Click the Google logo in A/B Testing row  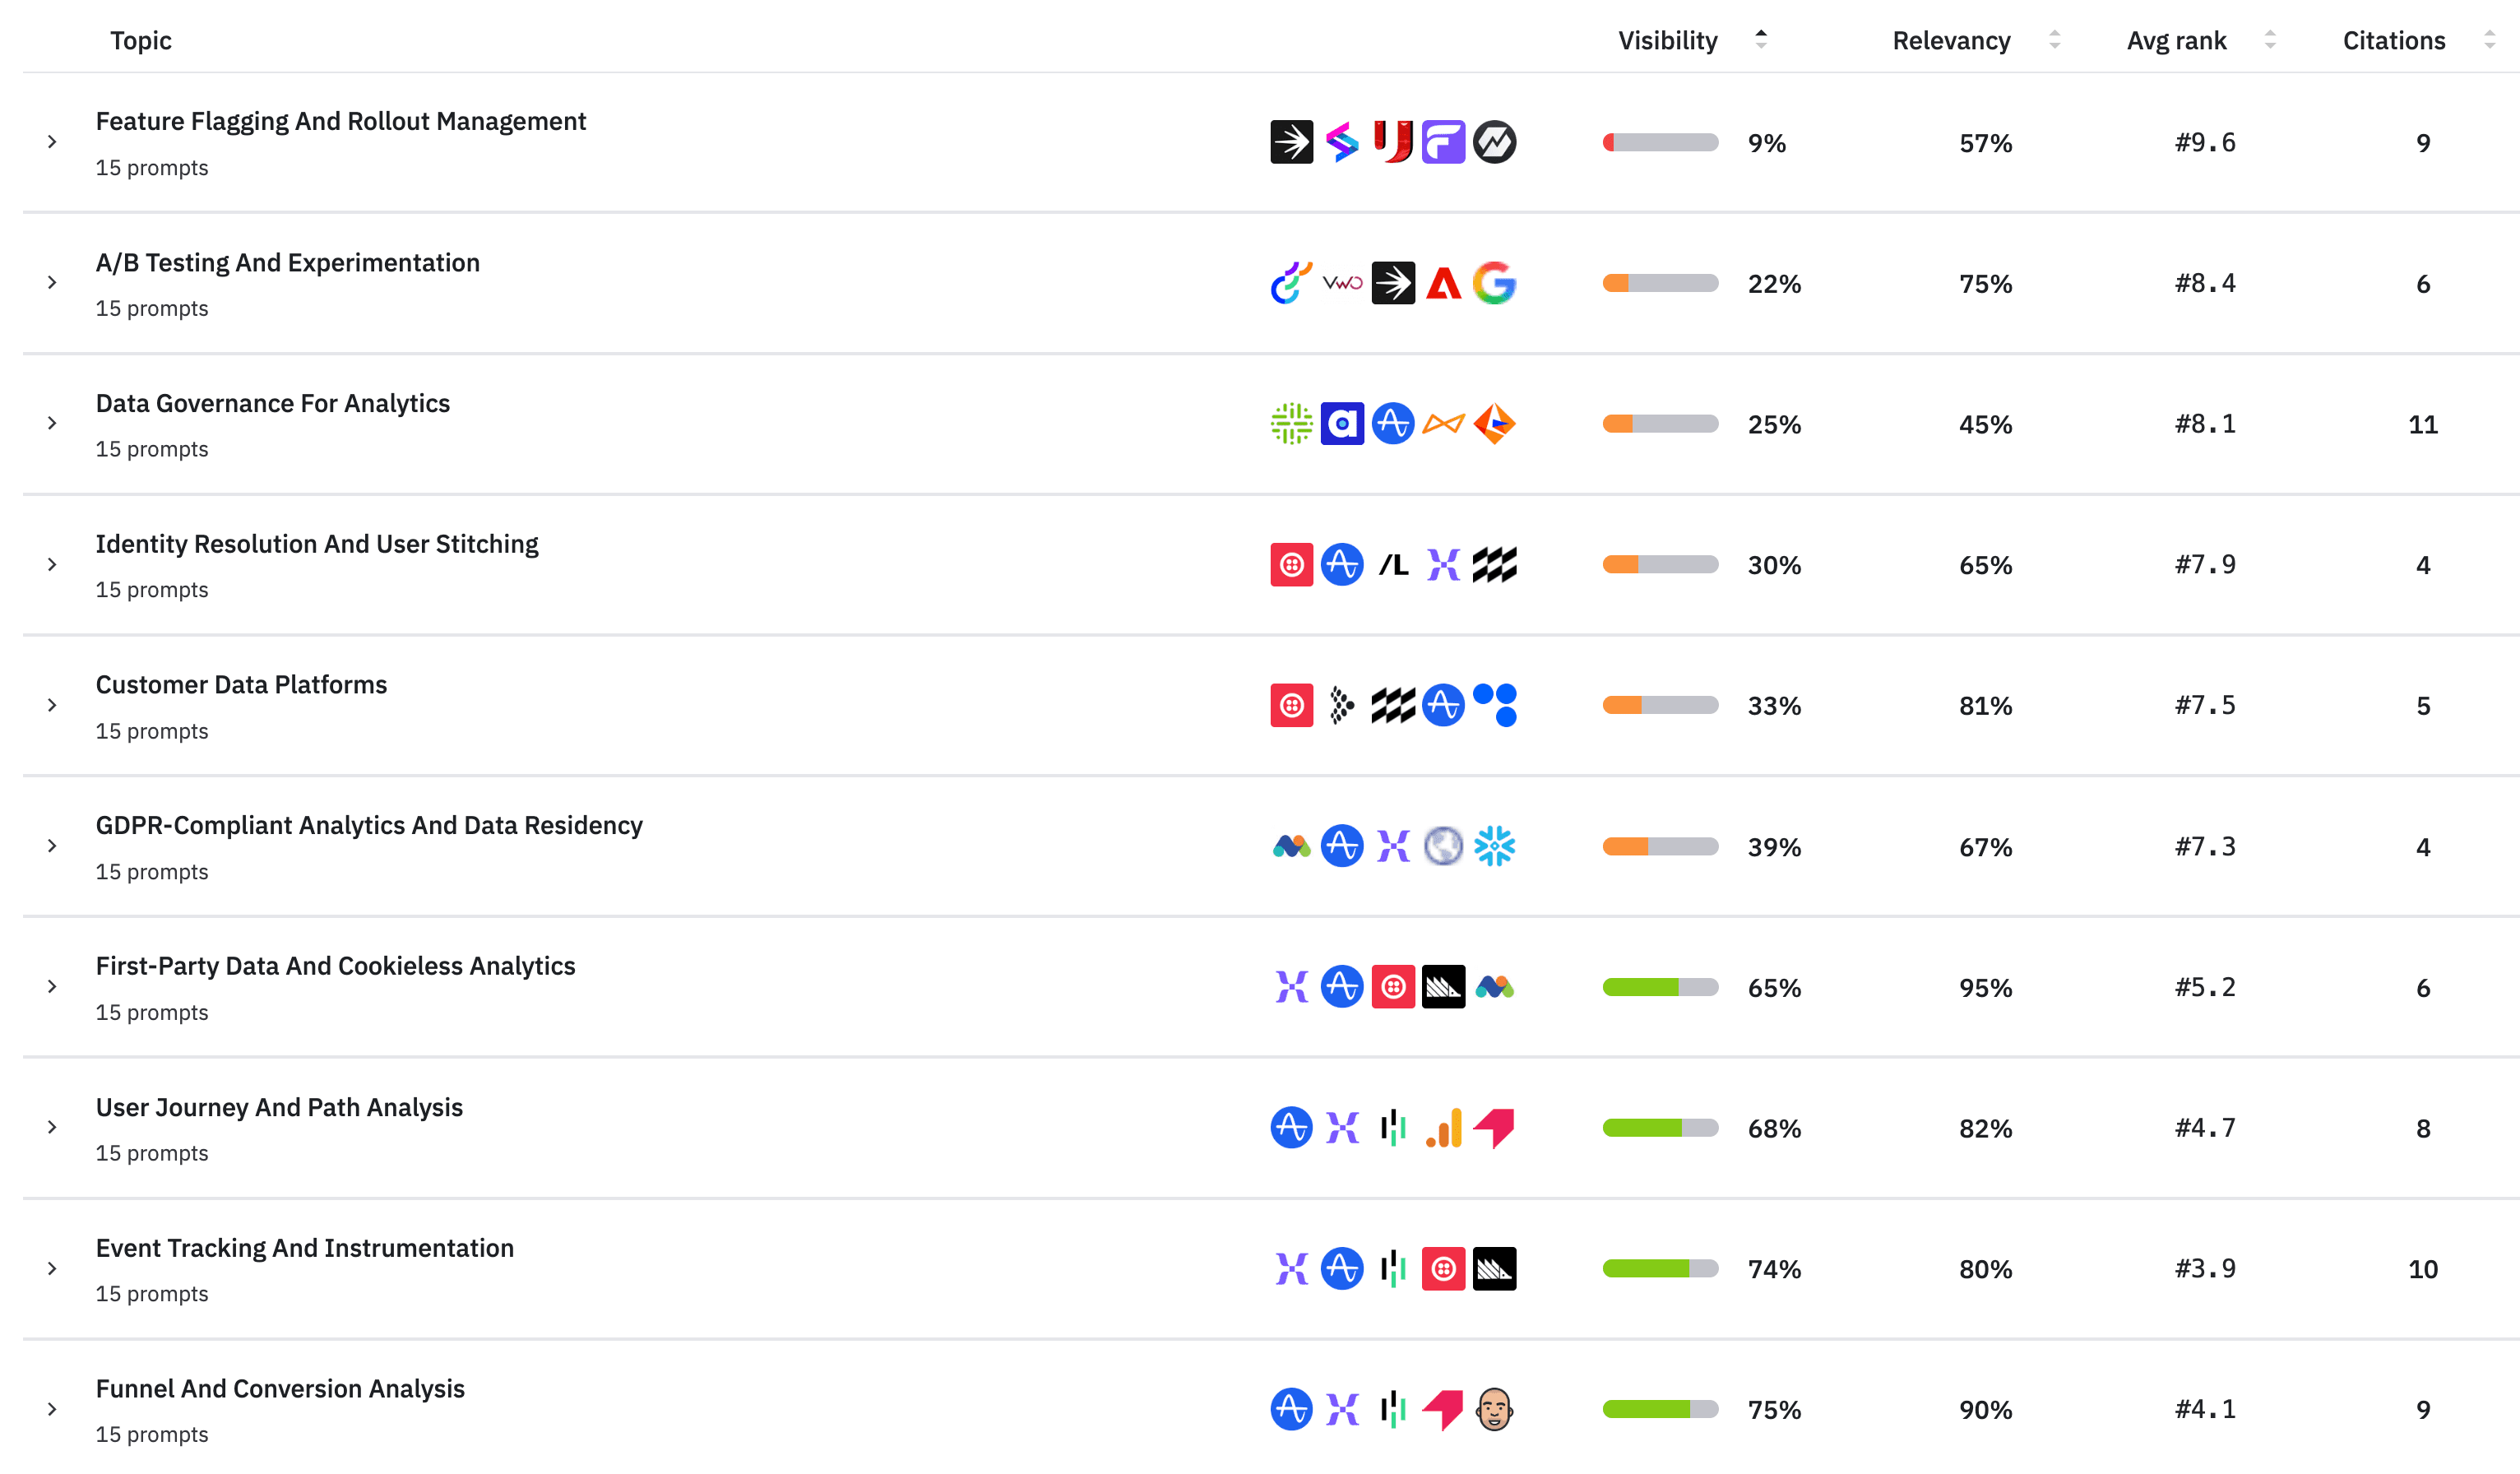(1496, 283)
